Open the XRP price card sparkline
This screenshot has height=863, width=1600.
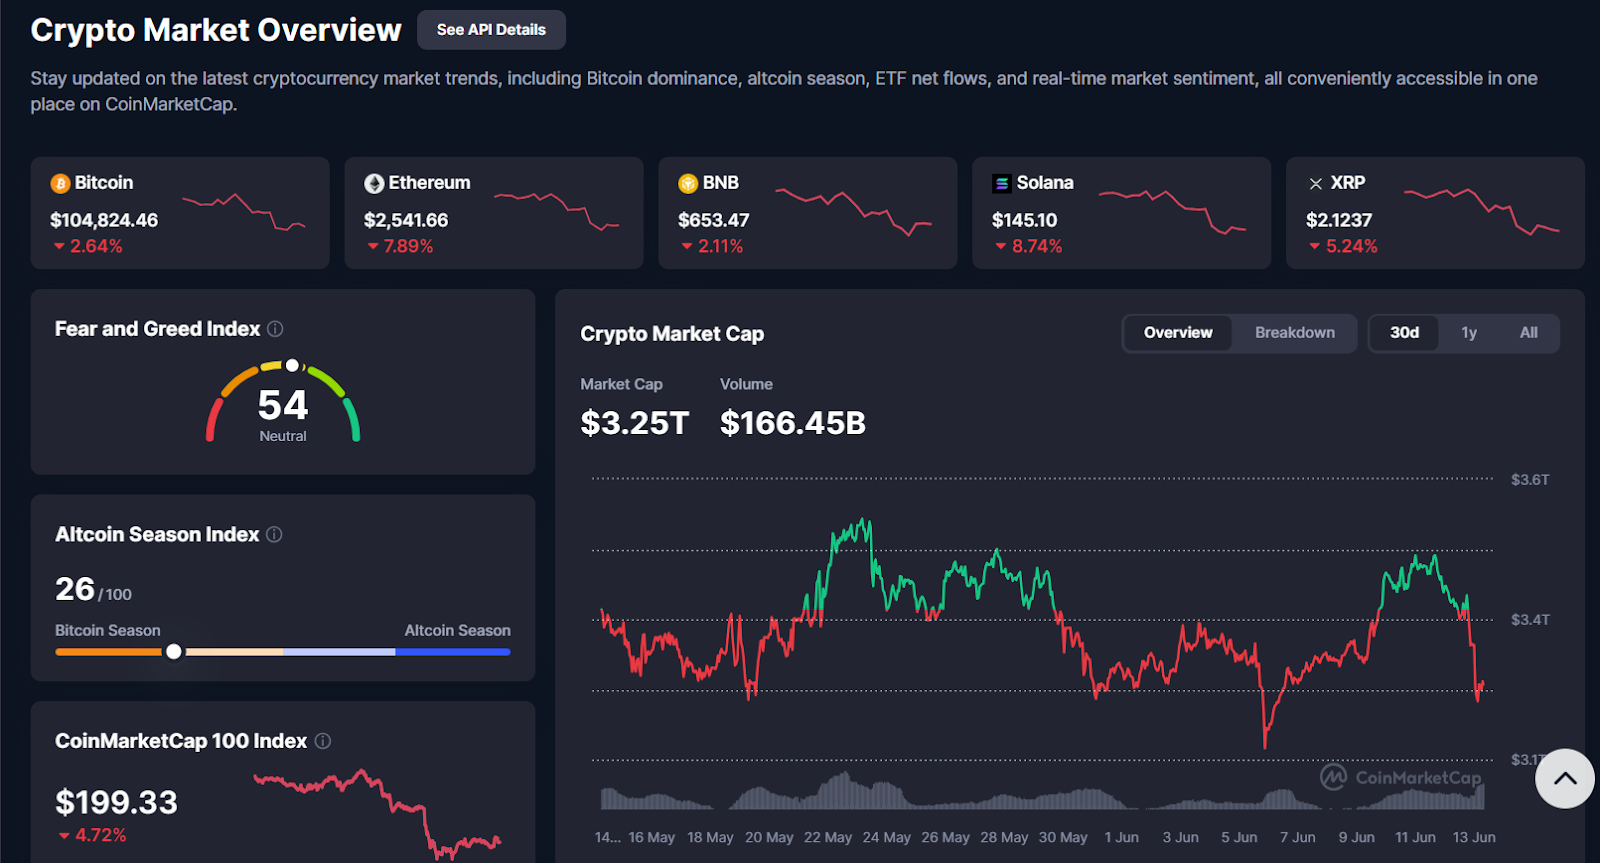(1481, 211)
